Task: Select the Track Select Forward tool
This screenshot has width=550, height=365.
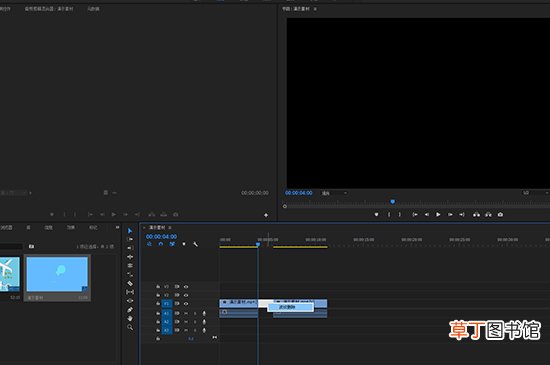Action: point(130,239)
